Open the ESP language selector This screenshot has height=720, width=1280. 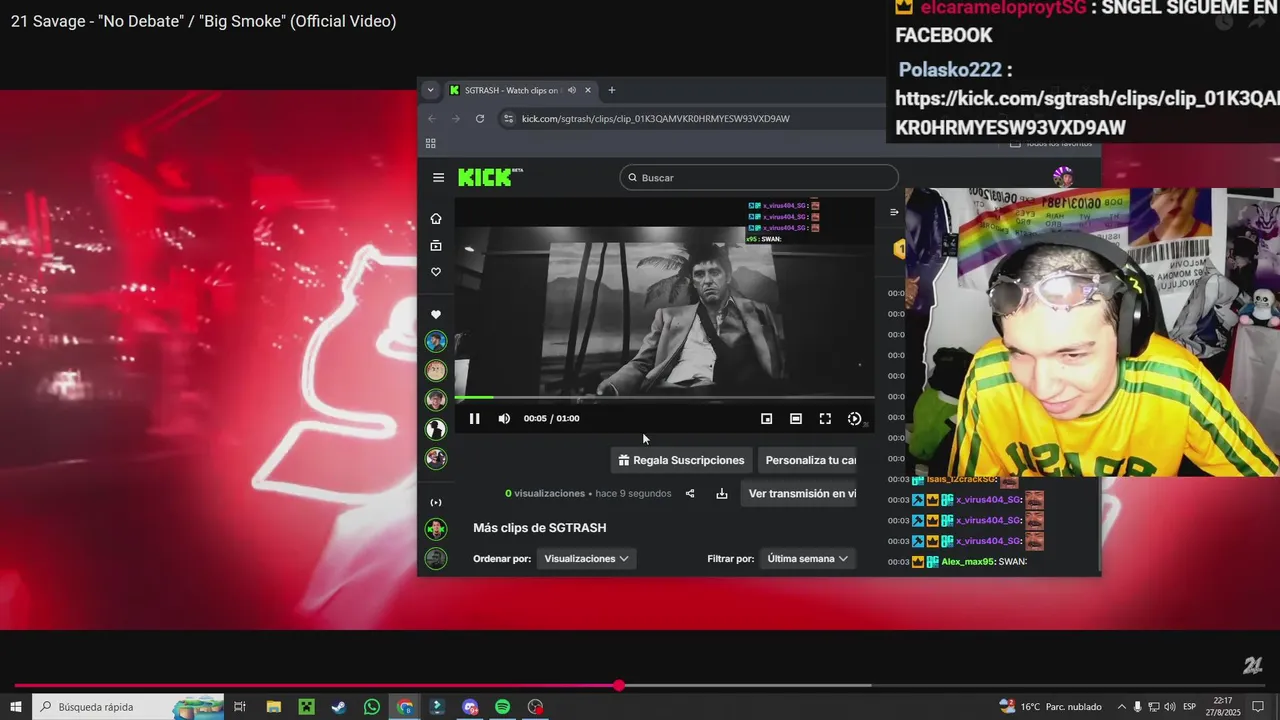(x=1190, y=707)
